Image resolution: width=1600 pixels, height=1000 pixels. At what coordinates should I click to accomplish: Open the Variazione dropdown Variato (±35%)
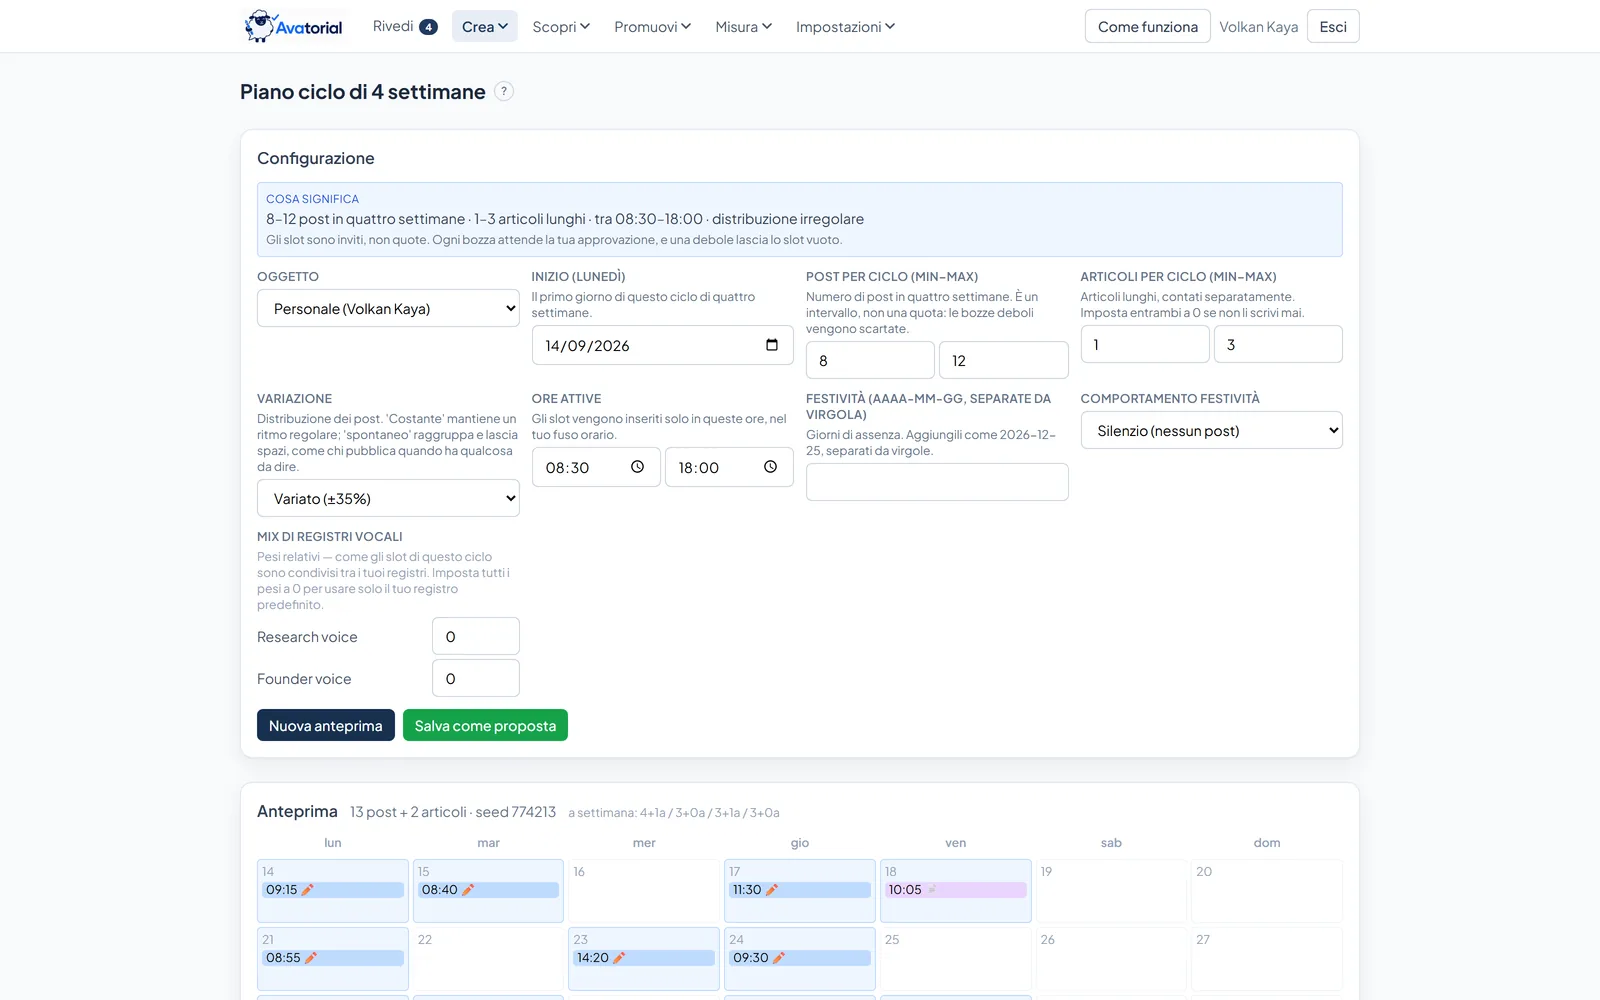point(388,498)
